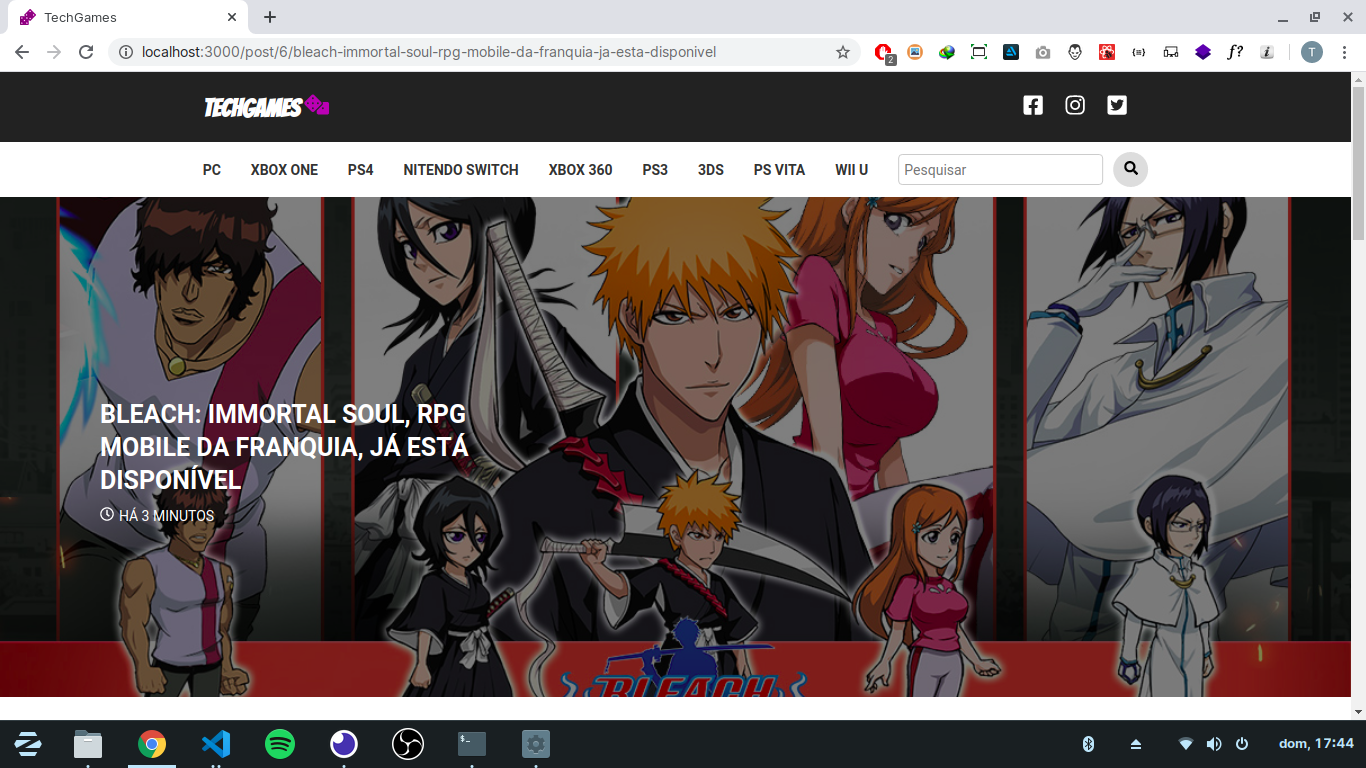Open the TechGames Twitter icon
This screenshot has width=1366, height=768.
pyautogui.click(x=1117, y=105)
